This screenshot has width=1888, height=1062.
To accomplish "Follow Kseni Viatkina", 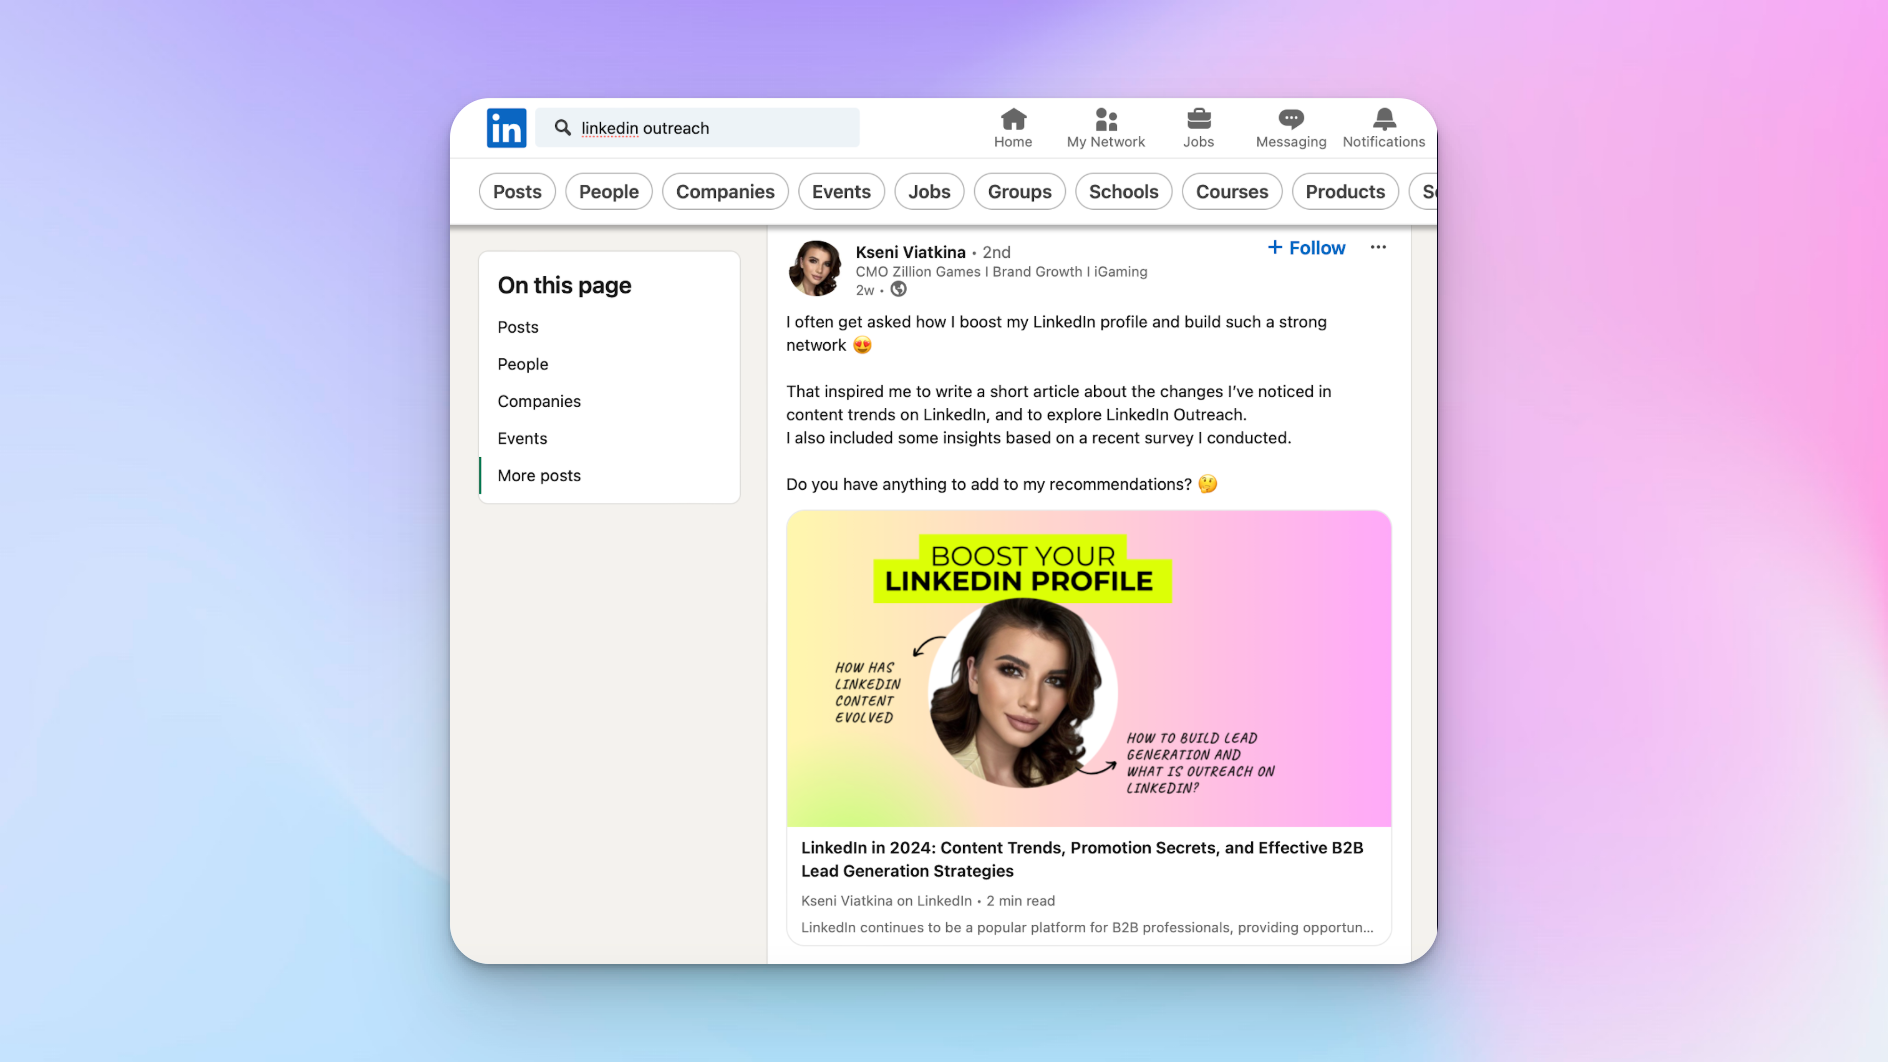I will [1306, 248].
